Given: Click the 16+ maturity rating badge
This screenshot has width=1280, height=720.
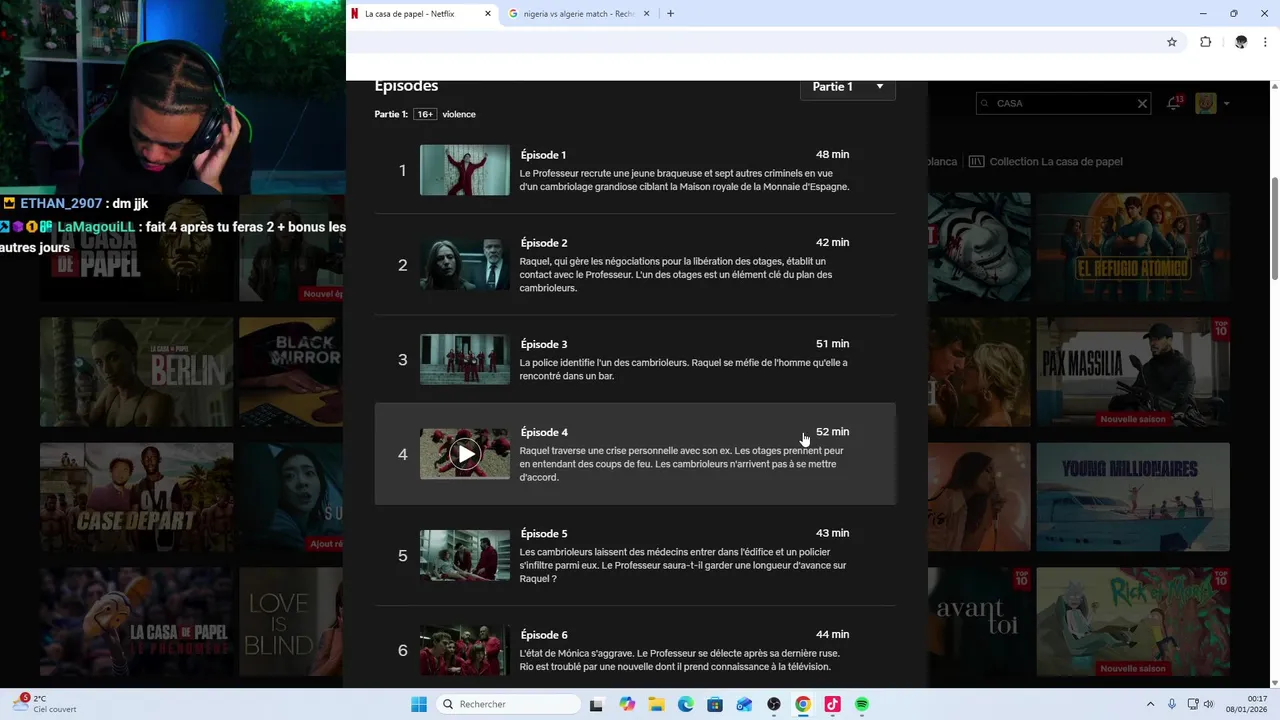Looking at the screenshot, I should [x=425, y=114].
